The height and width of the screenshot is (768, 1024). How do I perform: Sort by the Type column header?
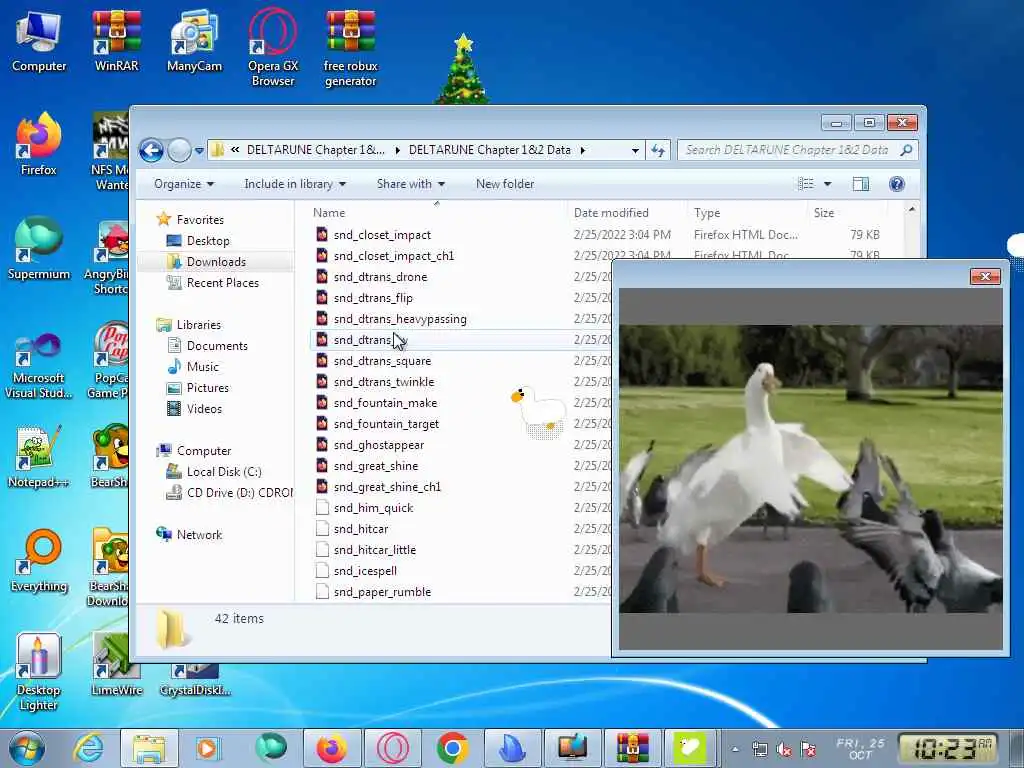pos(707,213)
